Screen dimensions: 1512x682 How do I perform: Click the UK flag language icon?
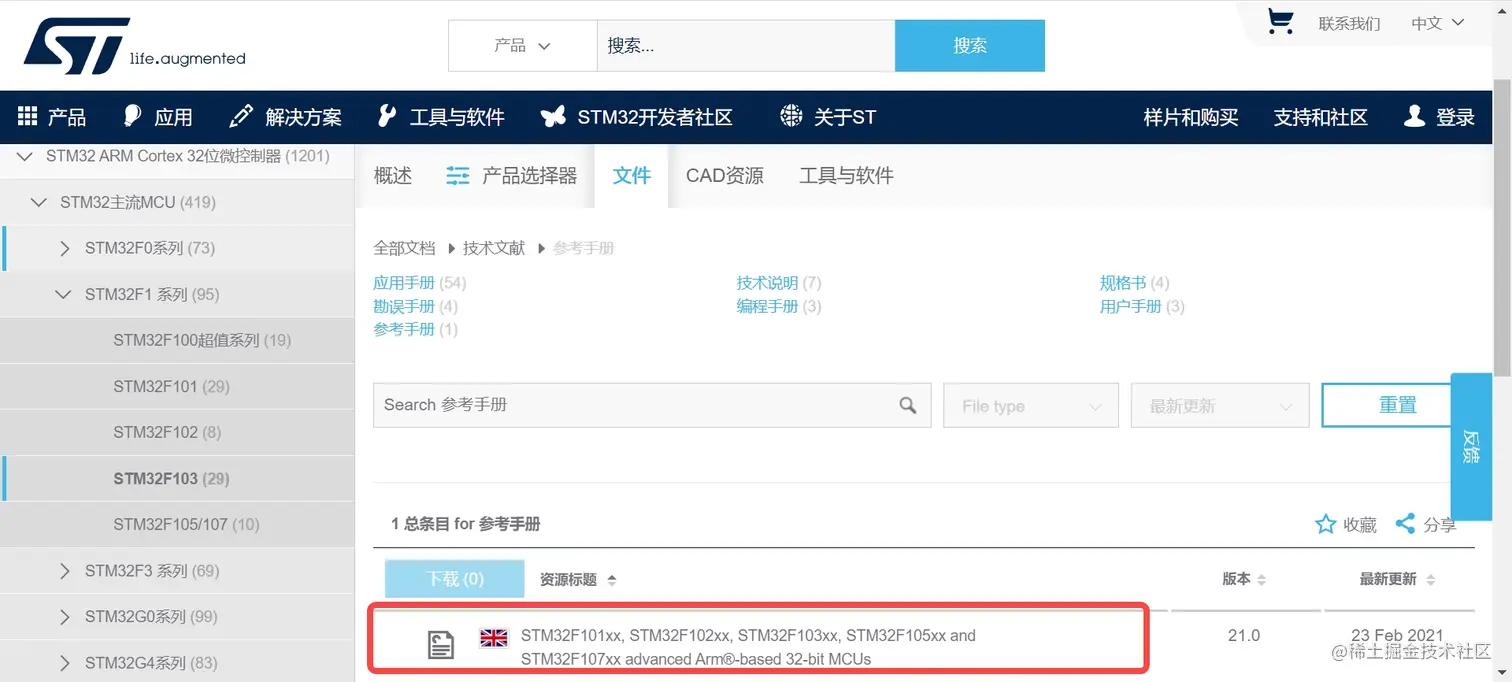(x=493, y=637)
